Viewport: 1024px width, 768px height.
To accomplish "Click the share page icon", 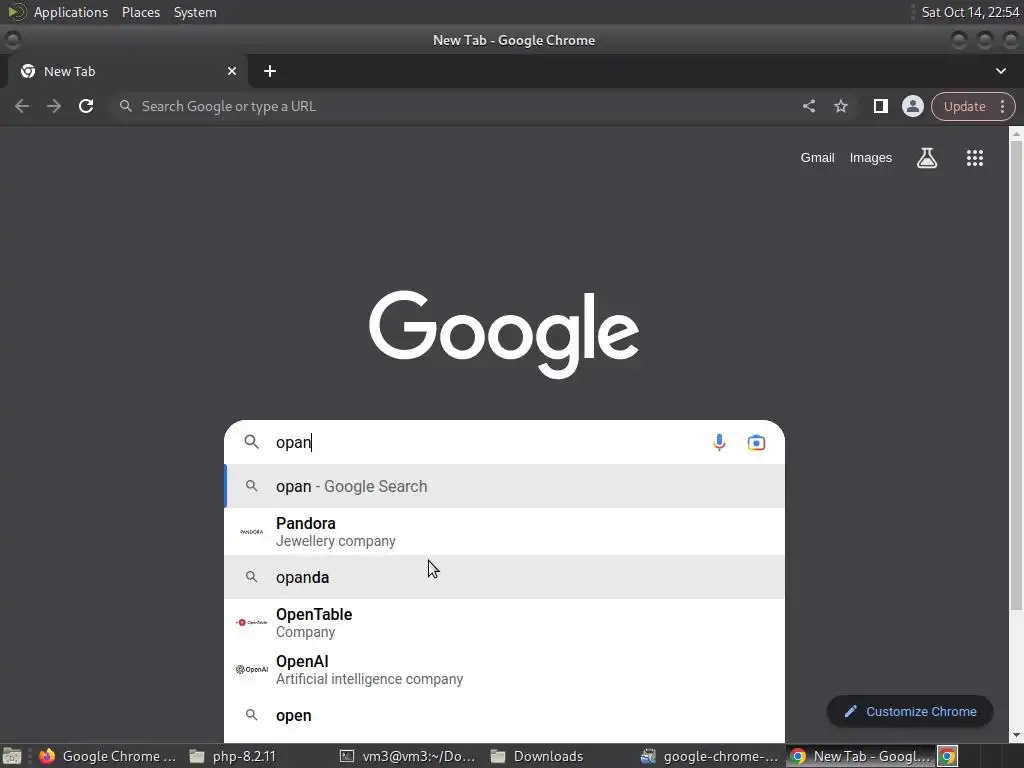I will click(x=808, y=106).
